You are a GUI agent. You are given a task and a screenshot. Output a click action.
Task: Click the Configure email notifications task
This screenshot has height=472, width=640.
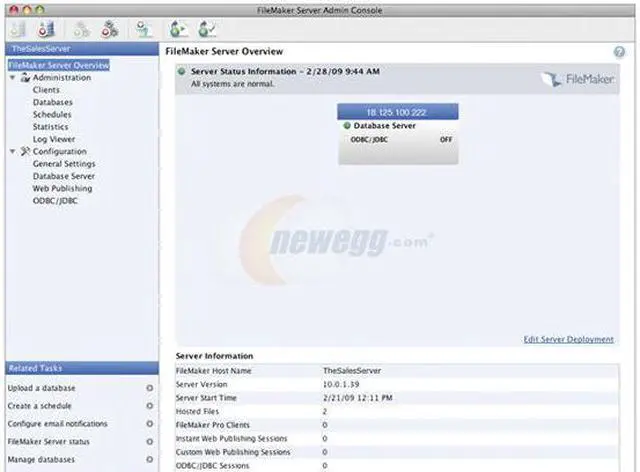coord(57,424)
